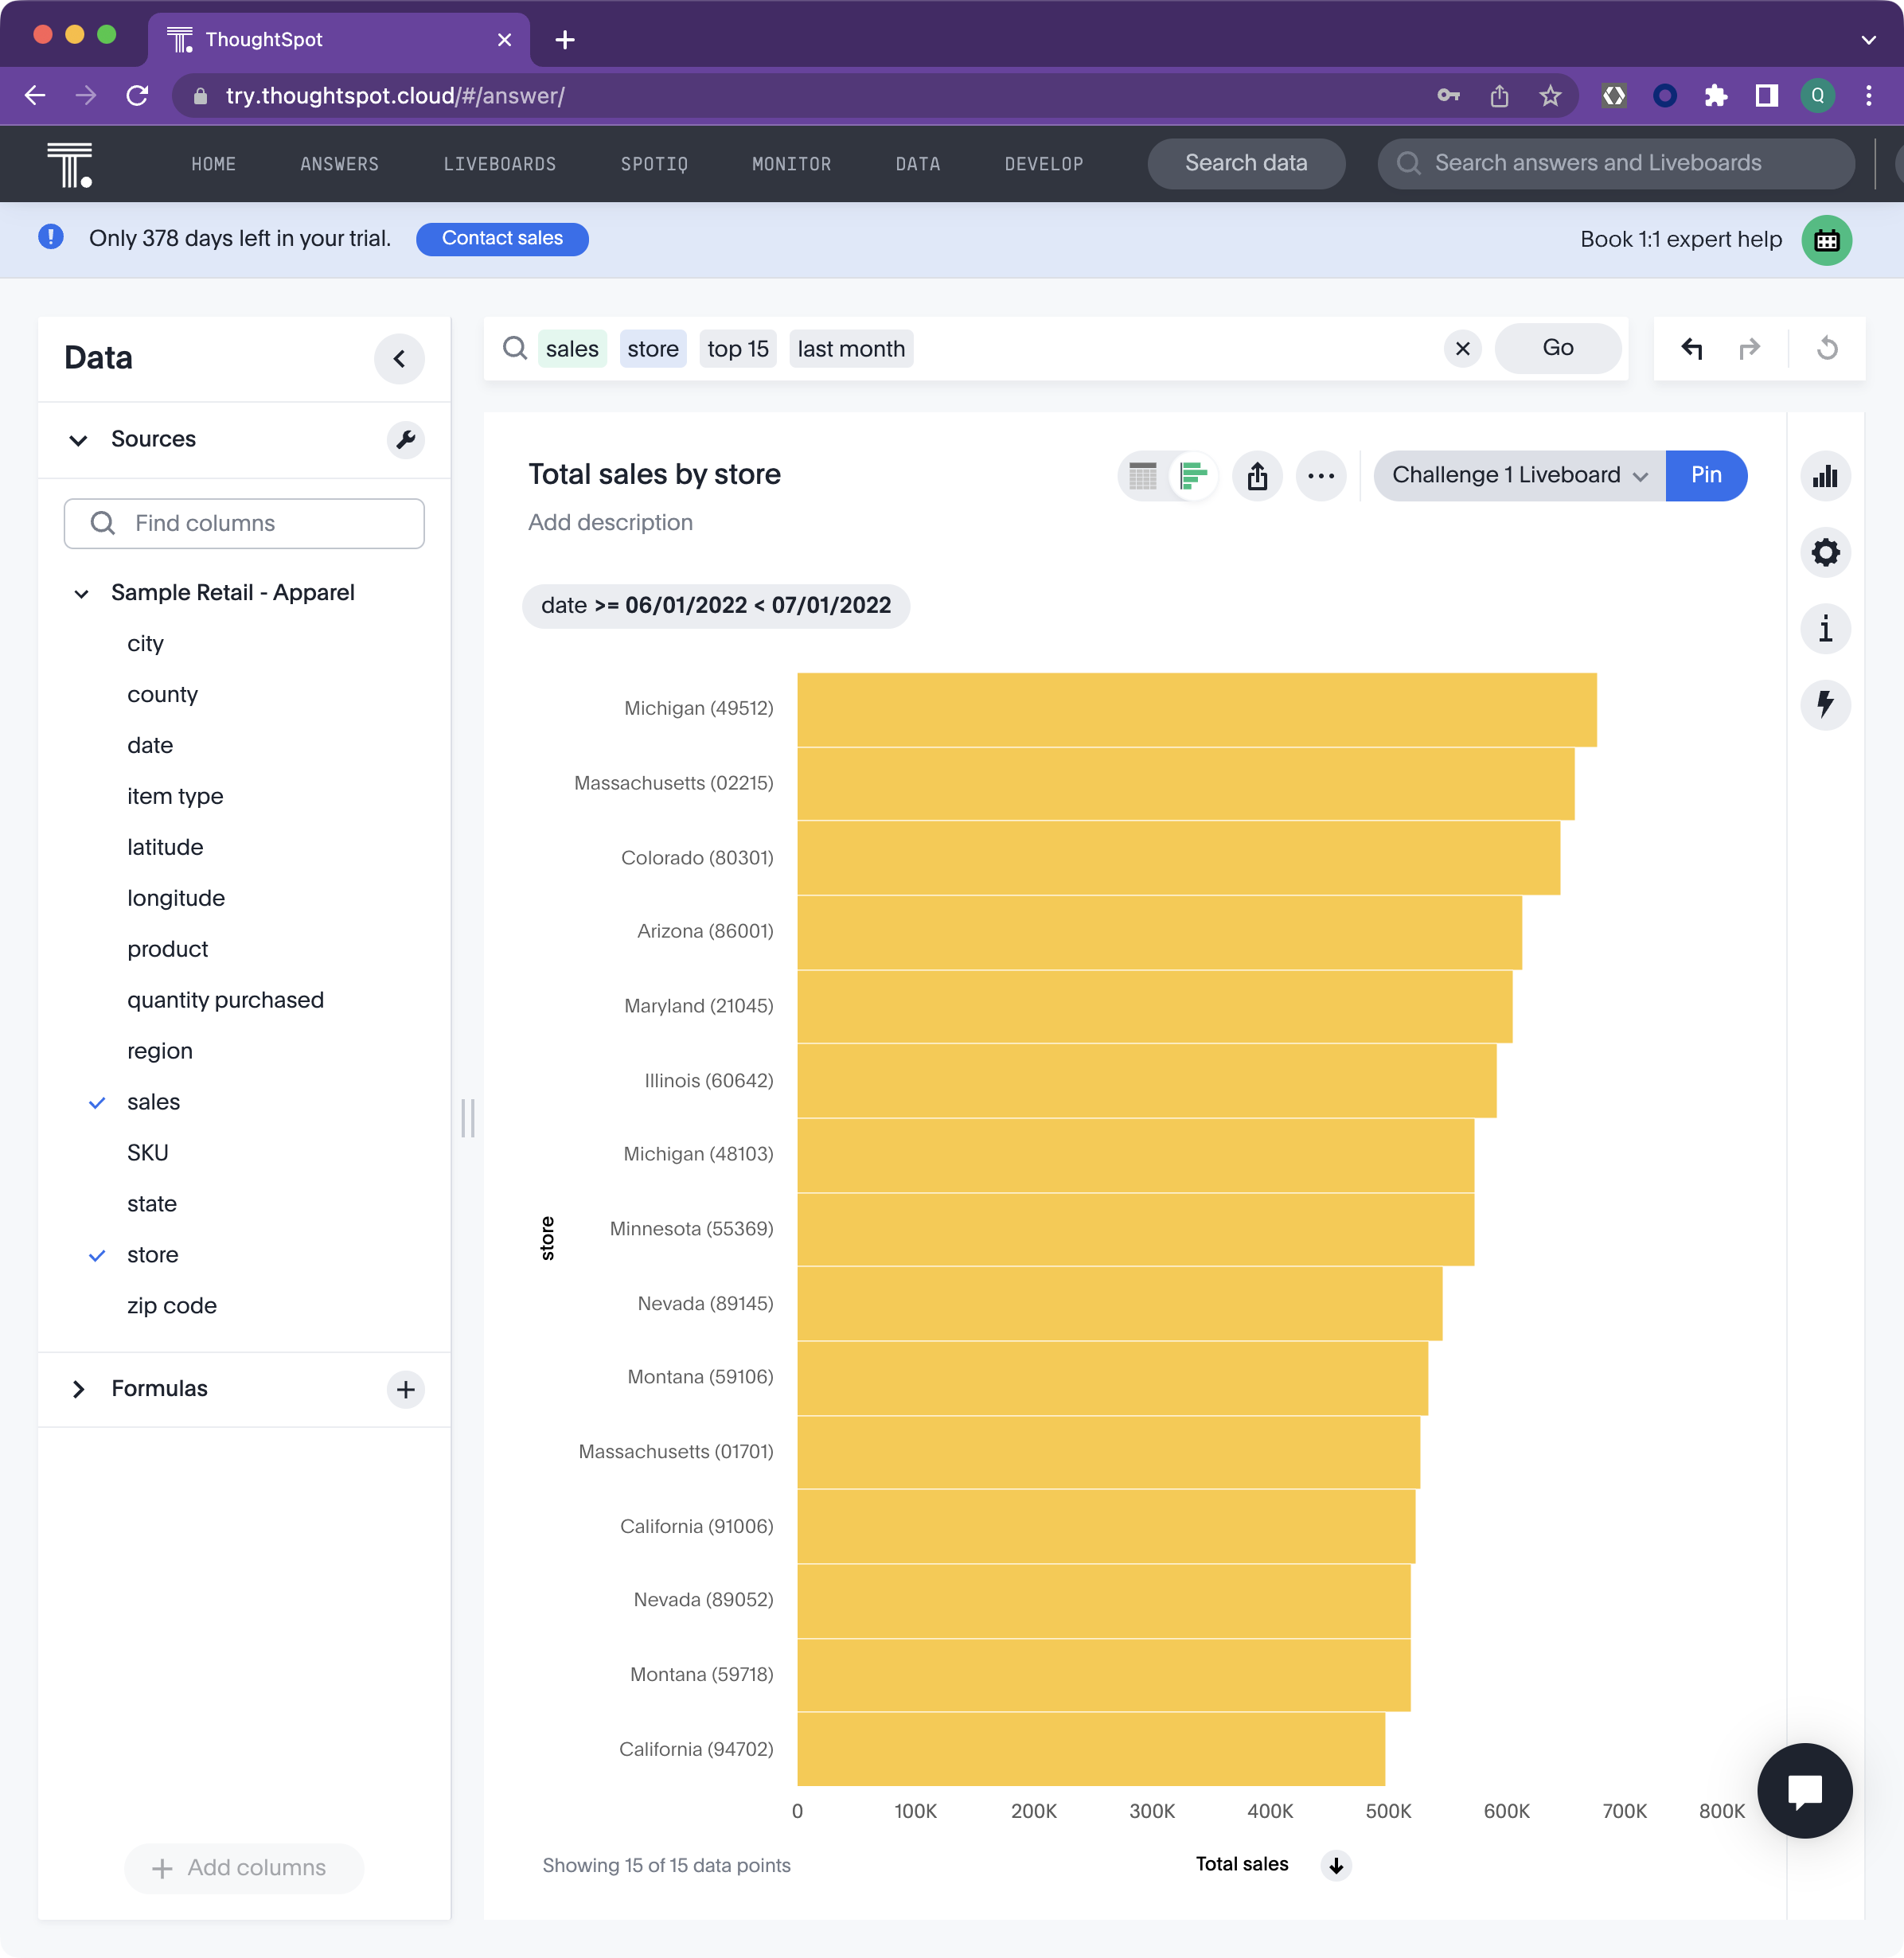Clear the search bar with X icon
Viewport: 1904px width, 1958px height.
1462,348
